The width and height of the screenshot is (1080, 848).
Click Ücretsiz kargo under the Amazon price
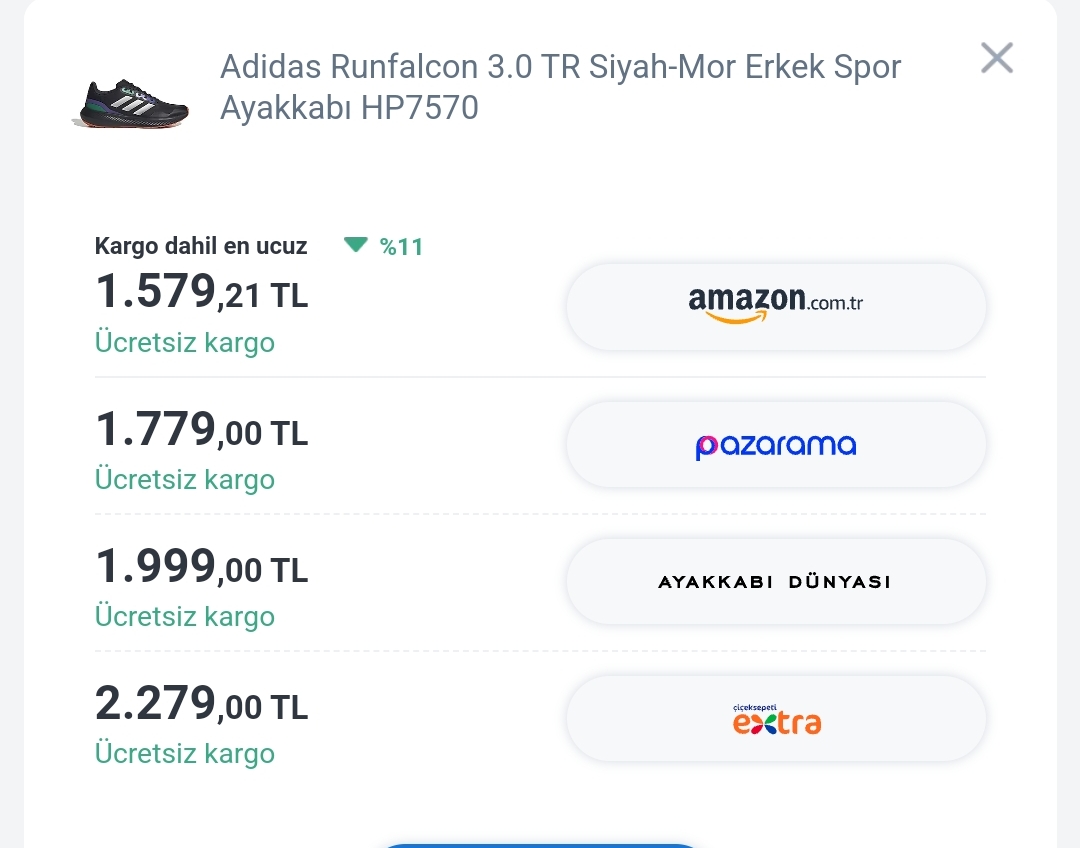click(x=184, y=342)
